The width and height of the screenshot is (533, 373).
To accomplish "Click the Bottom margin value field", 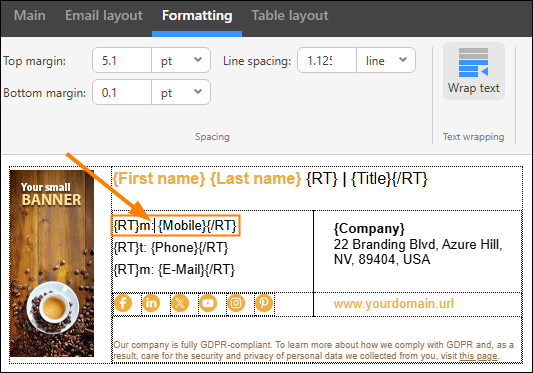I will tap(122, 92).
